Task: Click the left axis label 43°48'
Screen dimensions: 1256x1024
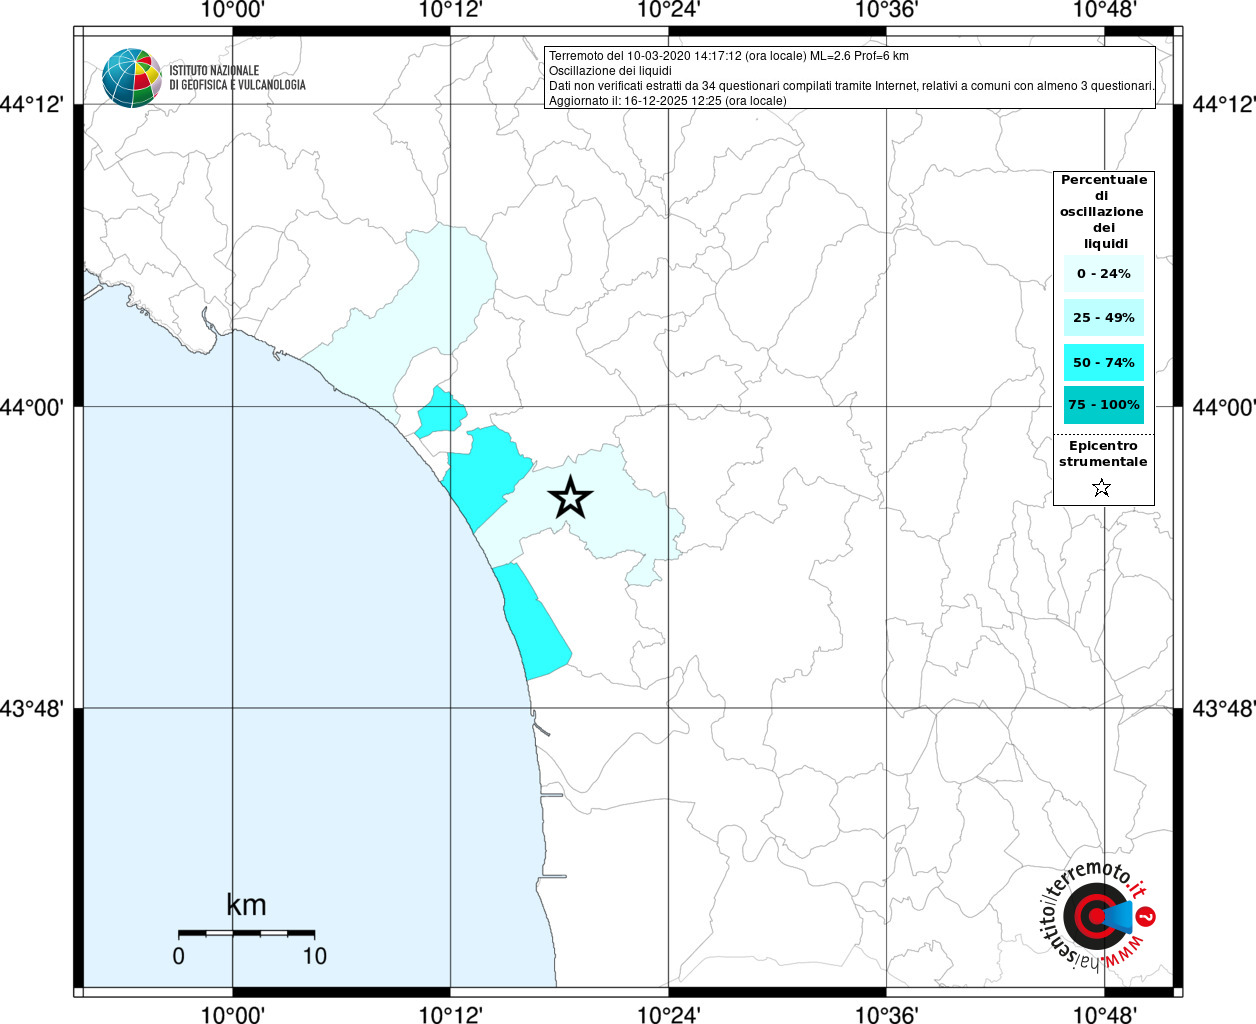Action: click(32, 709)
